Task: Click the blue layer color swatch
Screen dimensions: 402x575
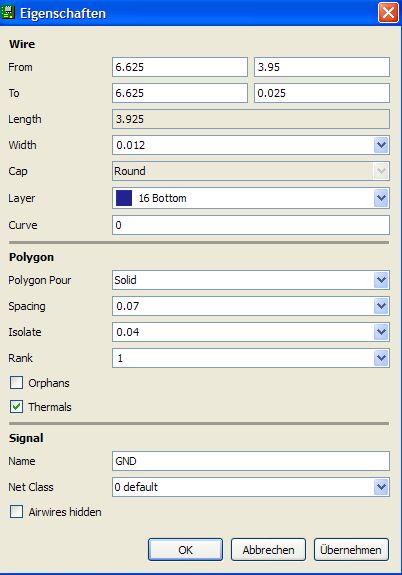Action: [x=124, y=198]
